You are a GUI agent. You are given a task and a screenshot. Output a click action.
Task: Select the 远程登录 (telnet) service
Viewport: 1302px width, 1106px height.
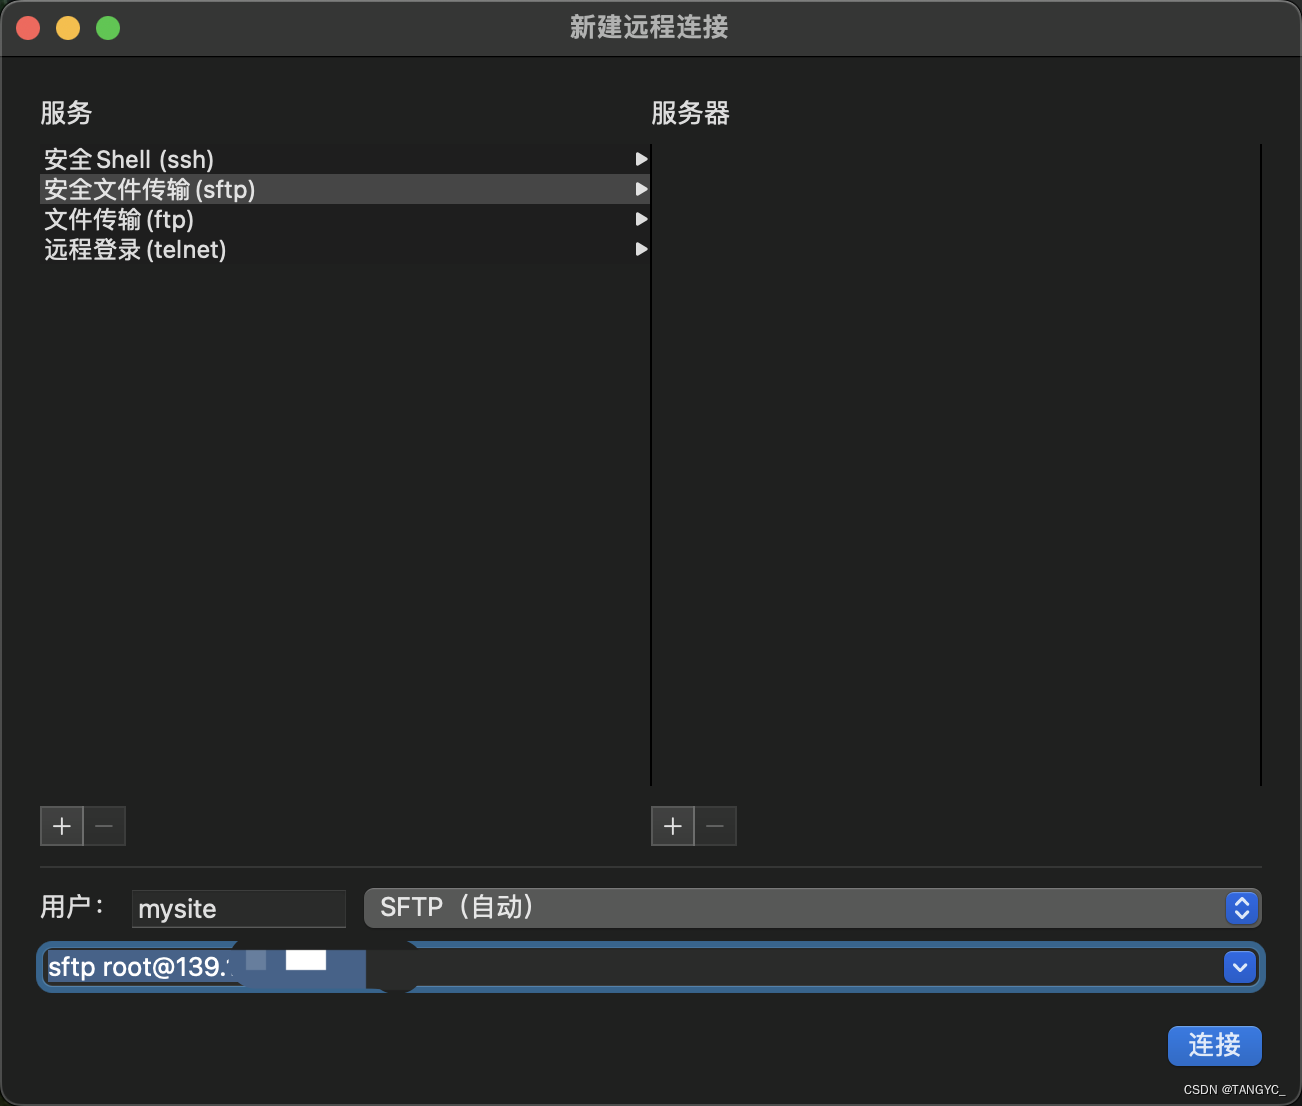pos(345,249)
